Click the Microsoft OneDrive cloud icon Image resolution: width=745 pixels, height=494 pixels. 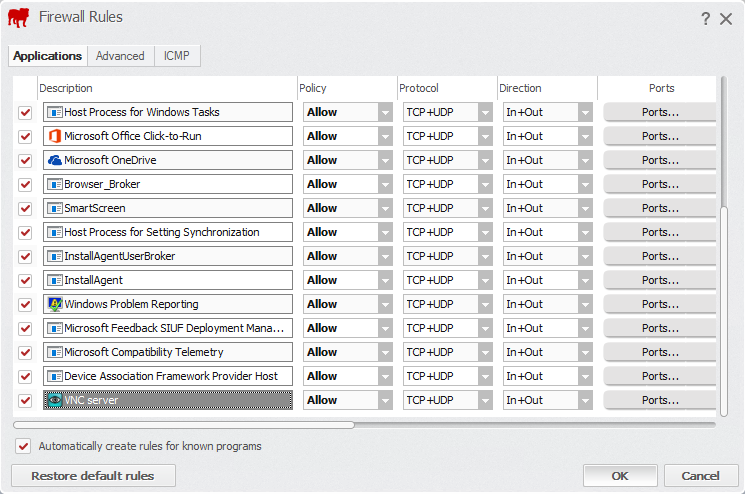click(x=55, y=160)
